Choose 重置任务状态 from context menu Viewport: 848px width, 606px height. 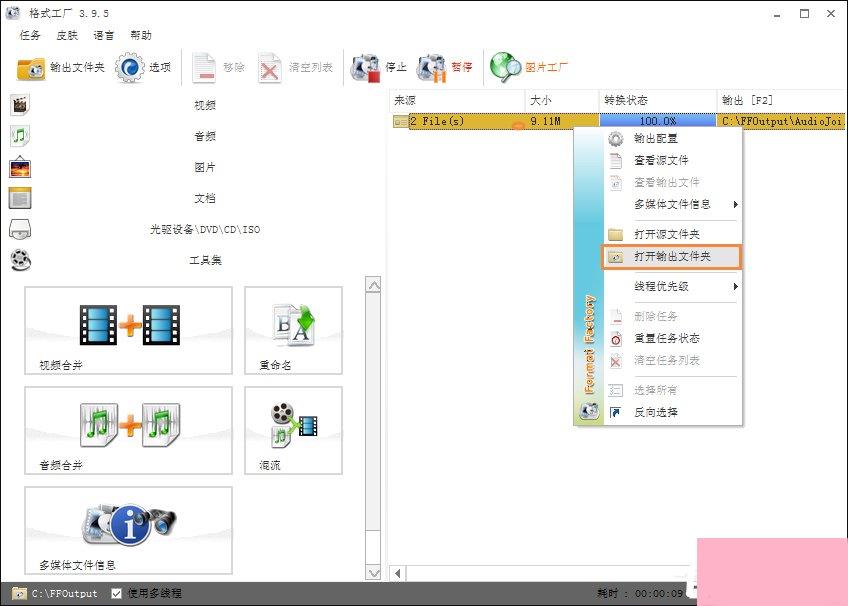pyautogui.click(x=672, y=338)
